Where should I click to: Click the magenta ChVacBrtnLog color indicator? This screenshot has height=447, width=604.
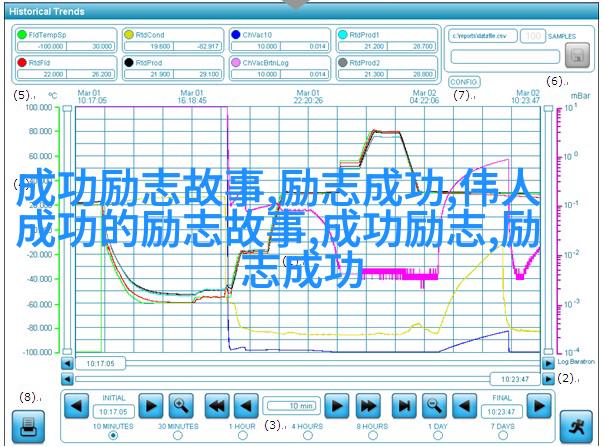[236, 62]
